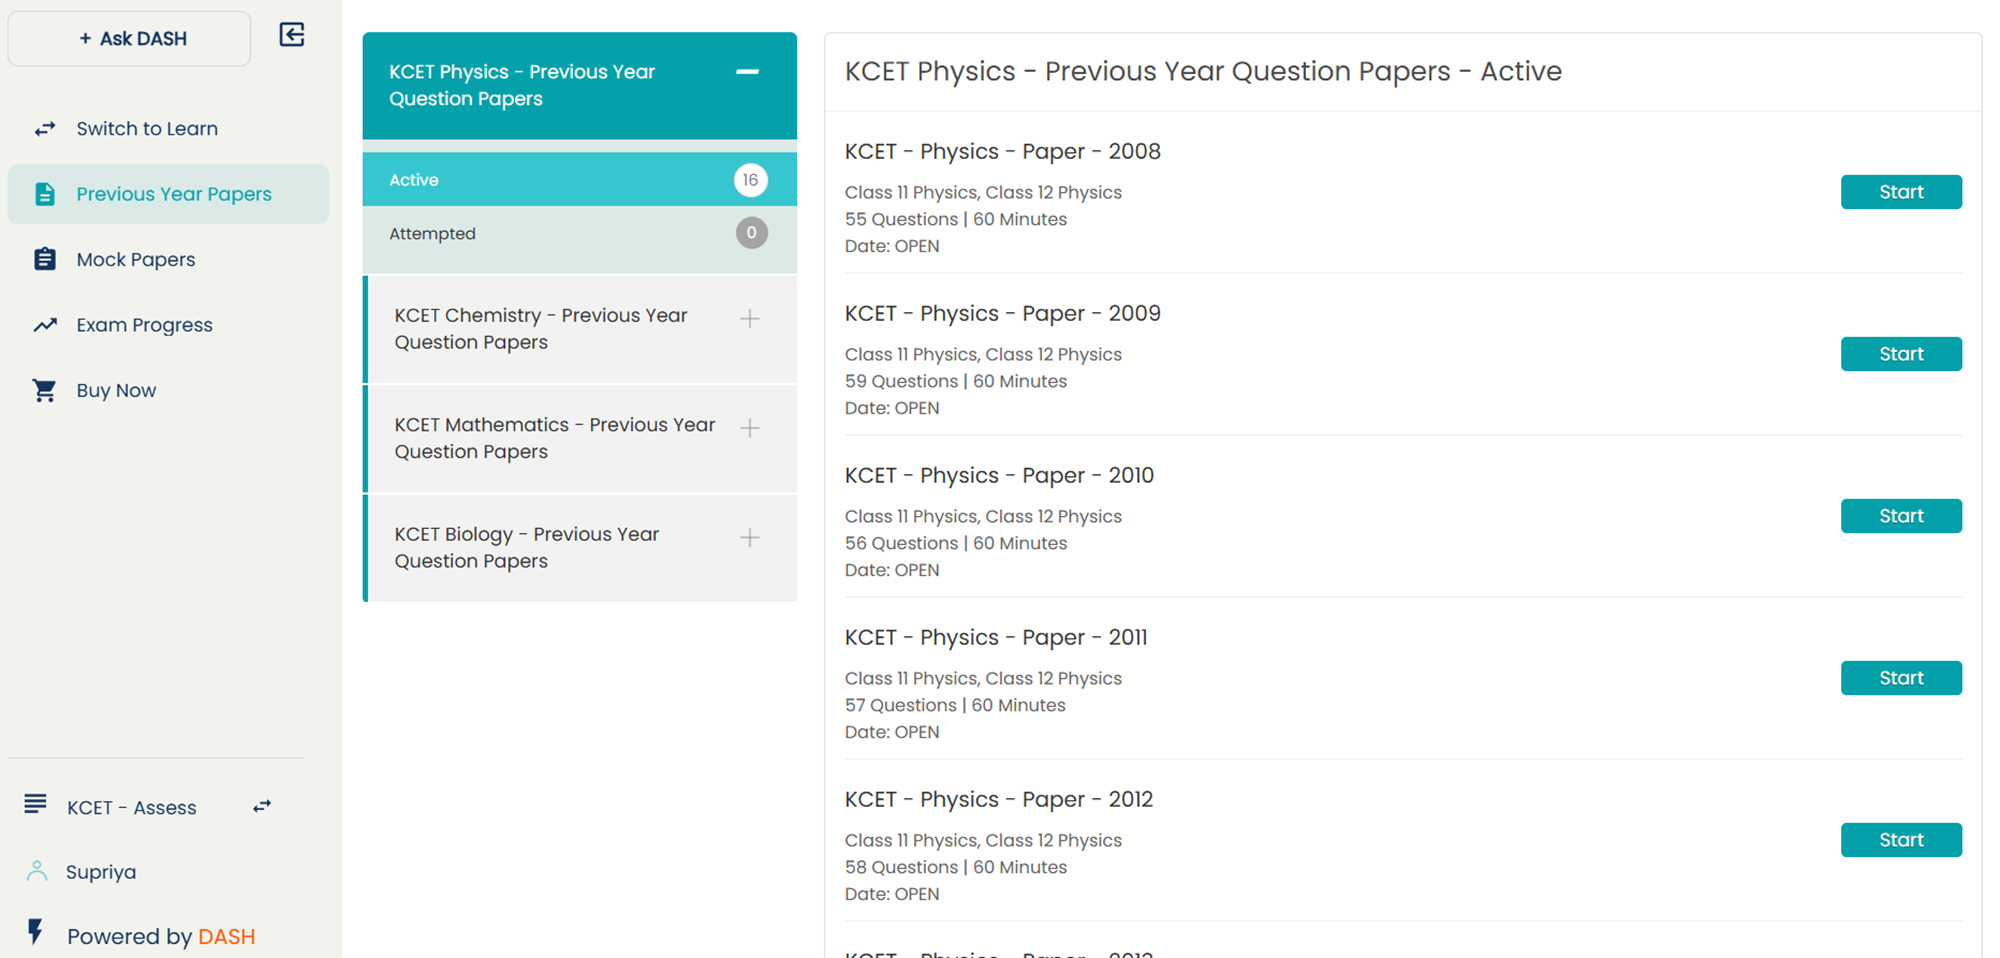Switch to the Attempted tab
This screenshot has width=2000, height=958.
coord(432,233)
